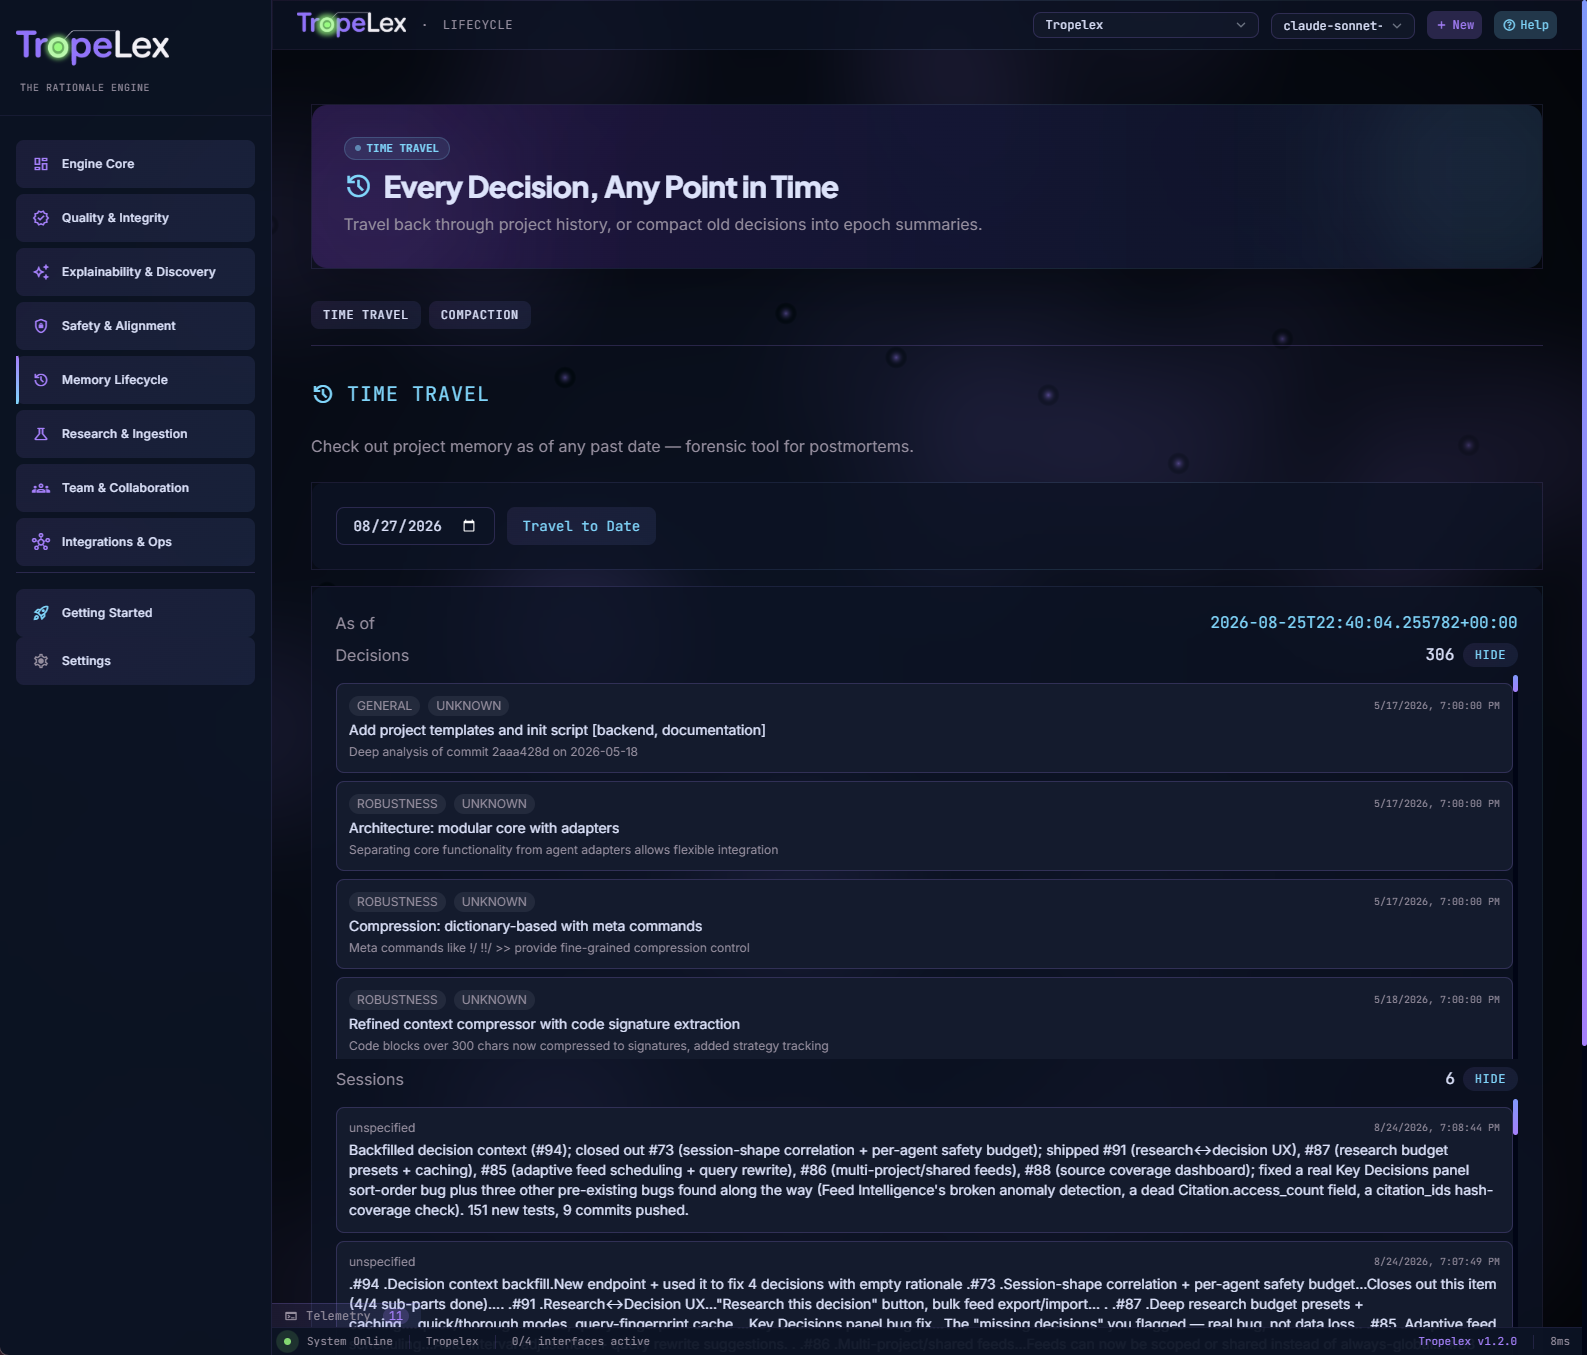This screenshot has height=1355, width=1587.
Task: Click the Memory Lifecycle history icon
Action: pos(41,380)
